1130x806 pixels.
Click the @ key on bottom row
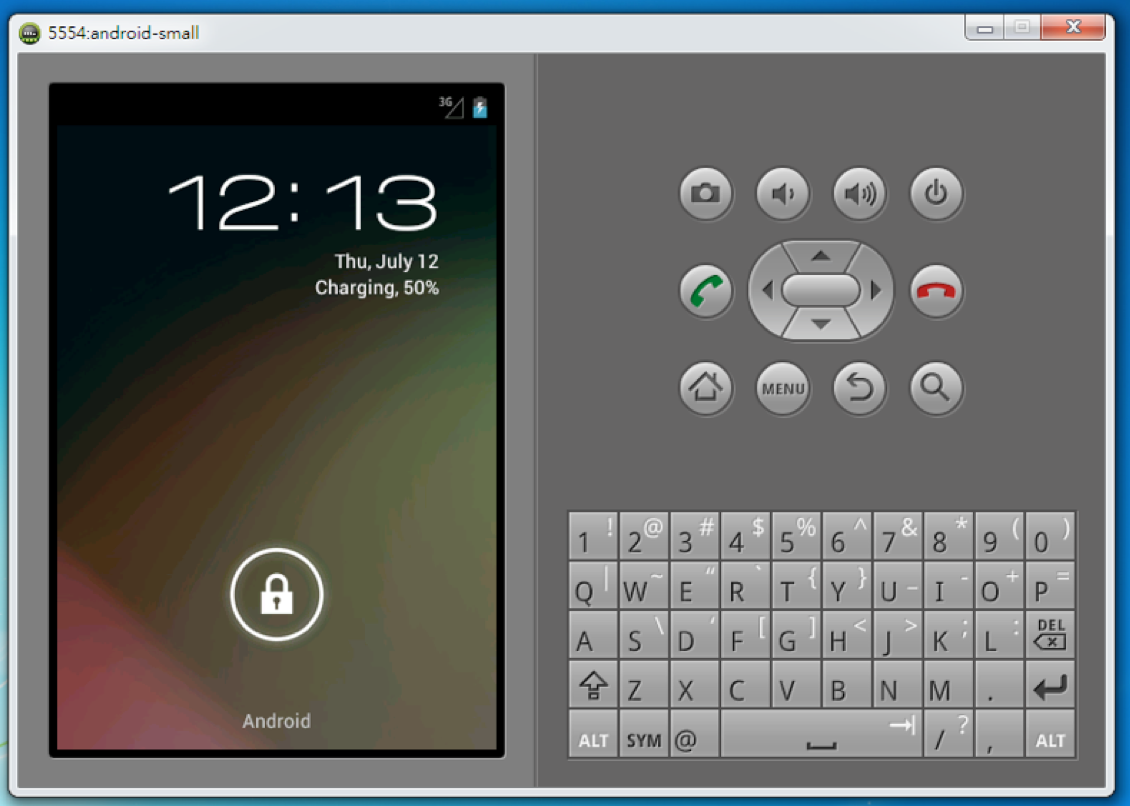coord(694,734)
